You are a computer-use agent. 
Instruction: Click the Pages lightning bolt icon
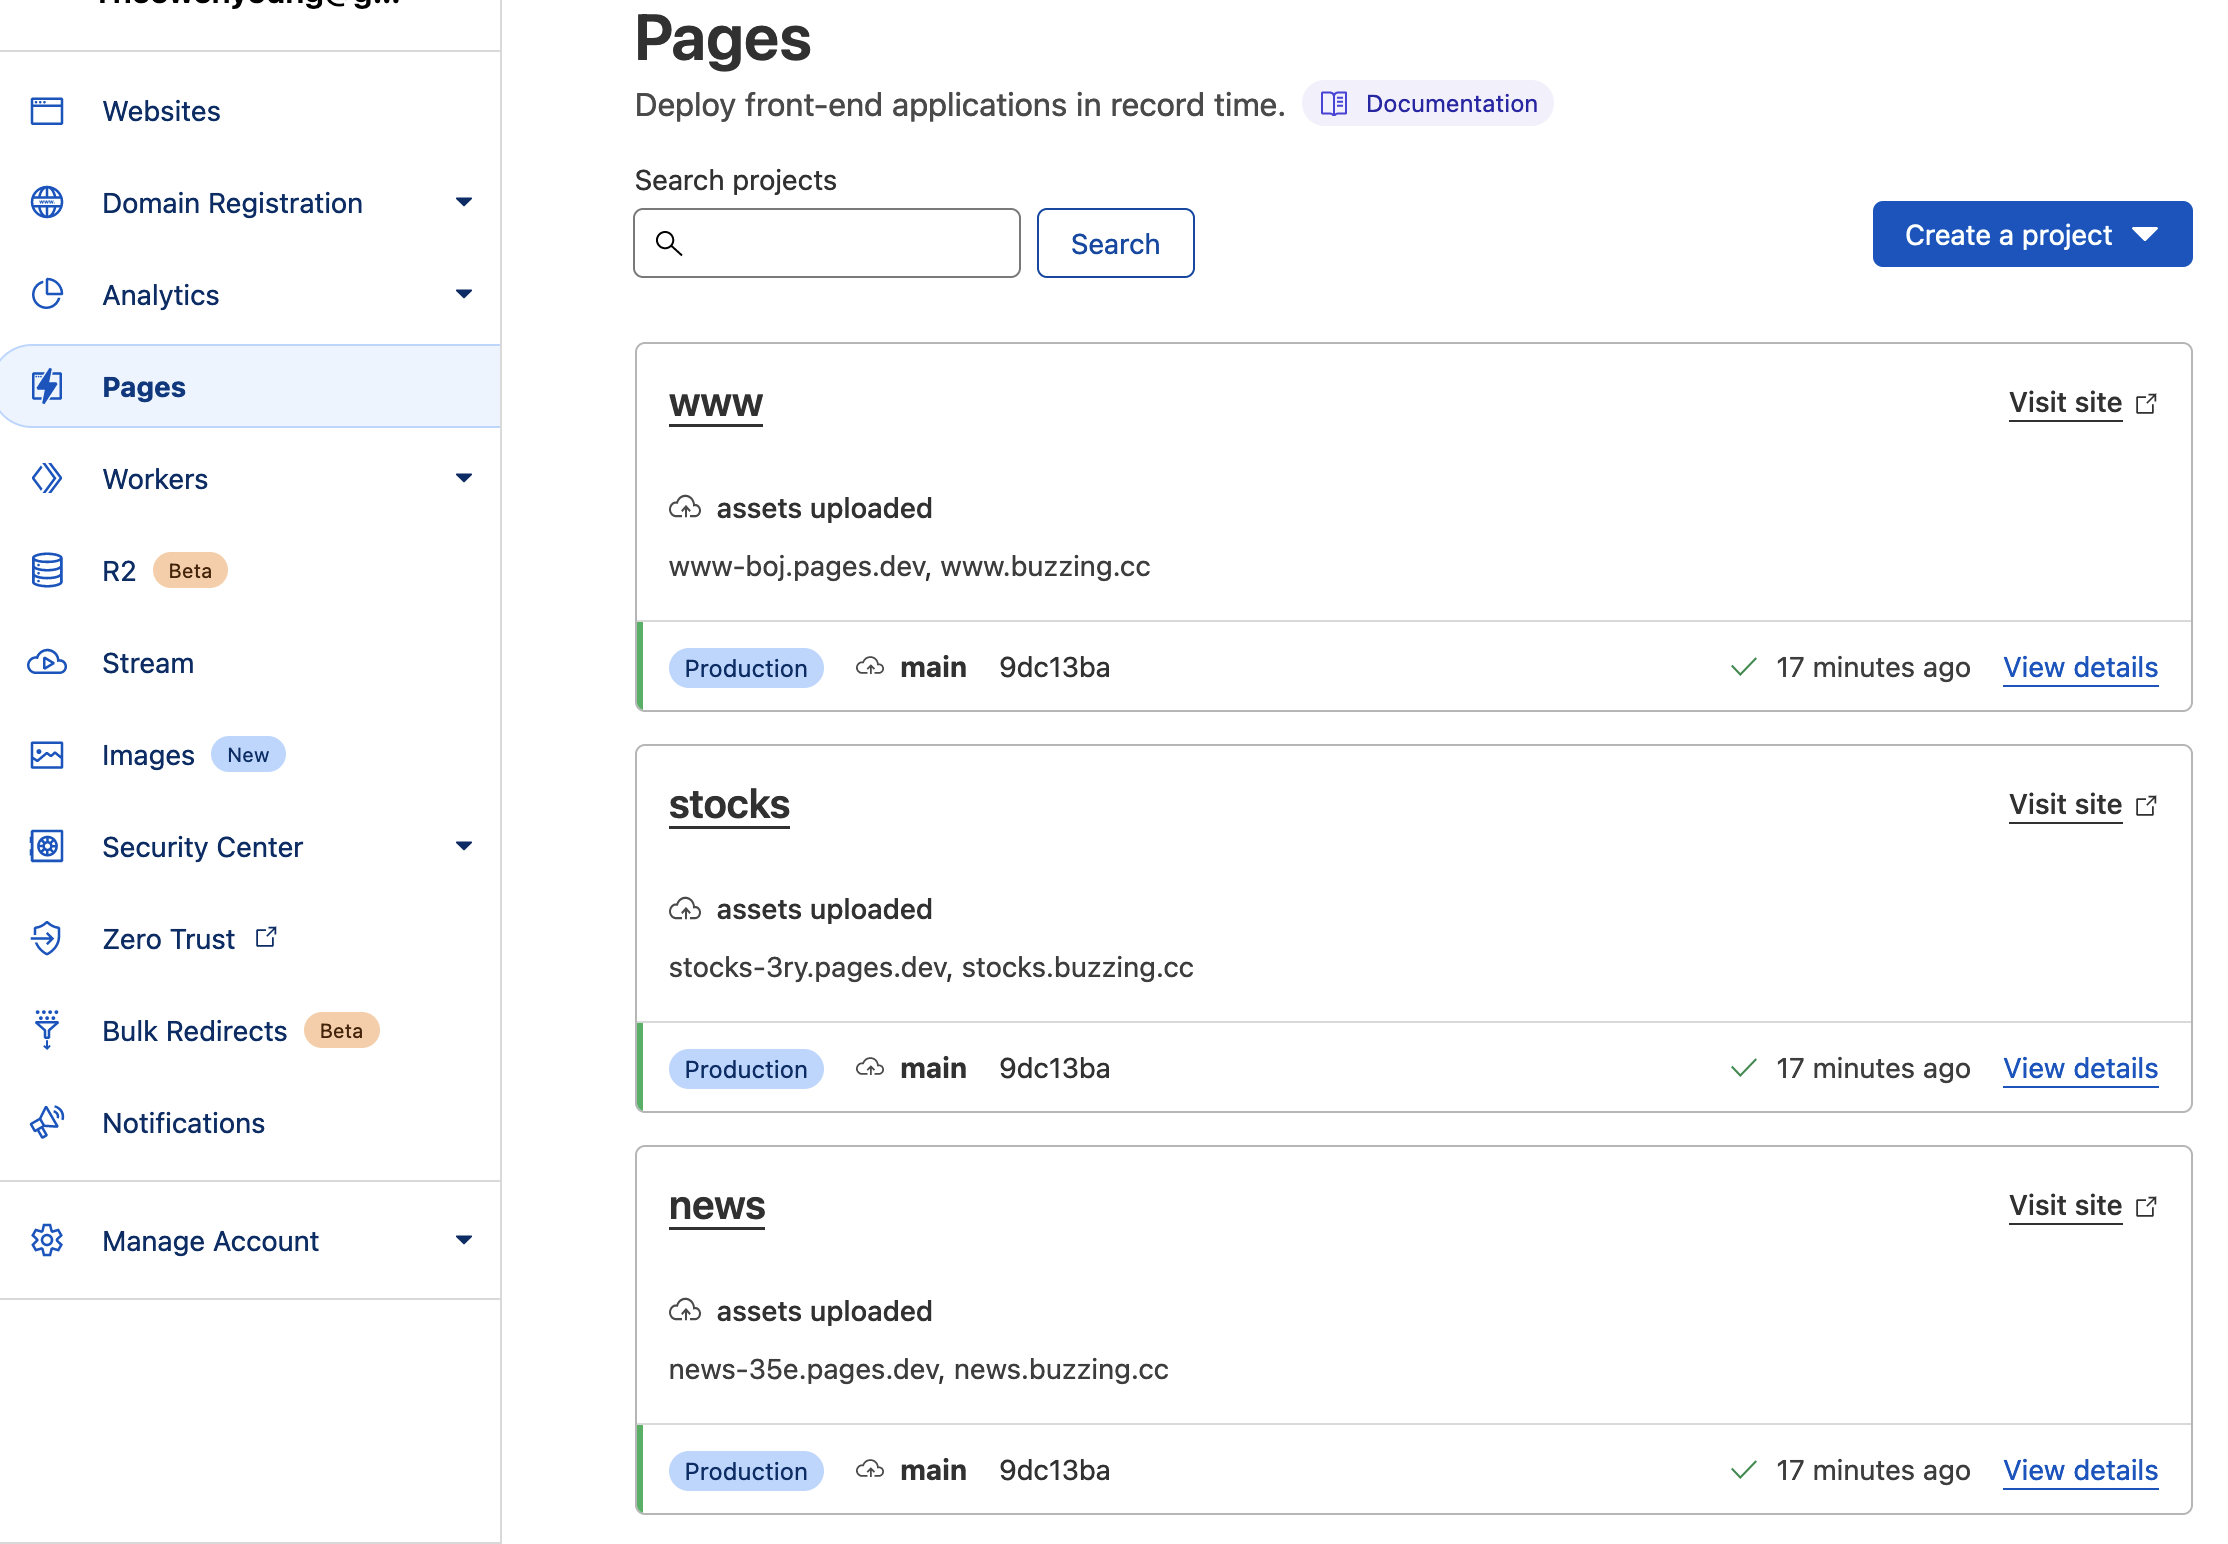pyautogui.click(x=47, y=387)
